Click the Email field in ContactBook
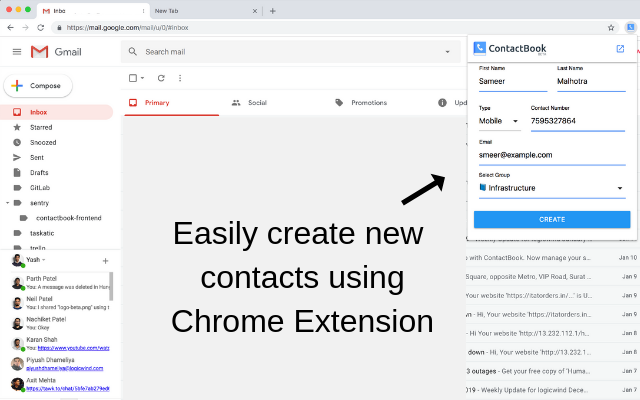 click(x=552, y=155)
